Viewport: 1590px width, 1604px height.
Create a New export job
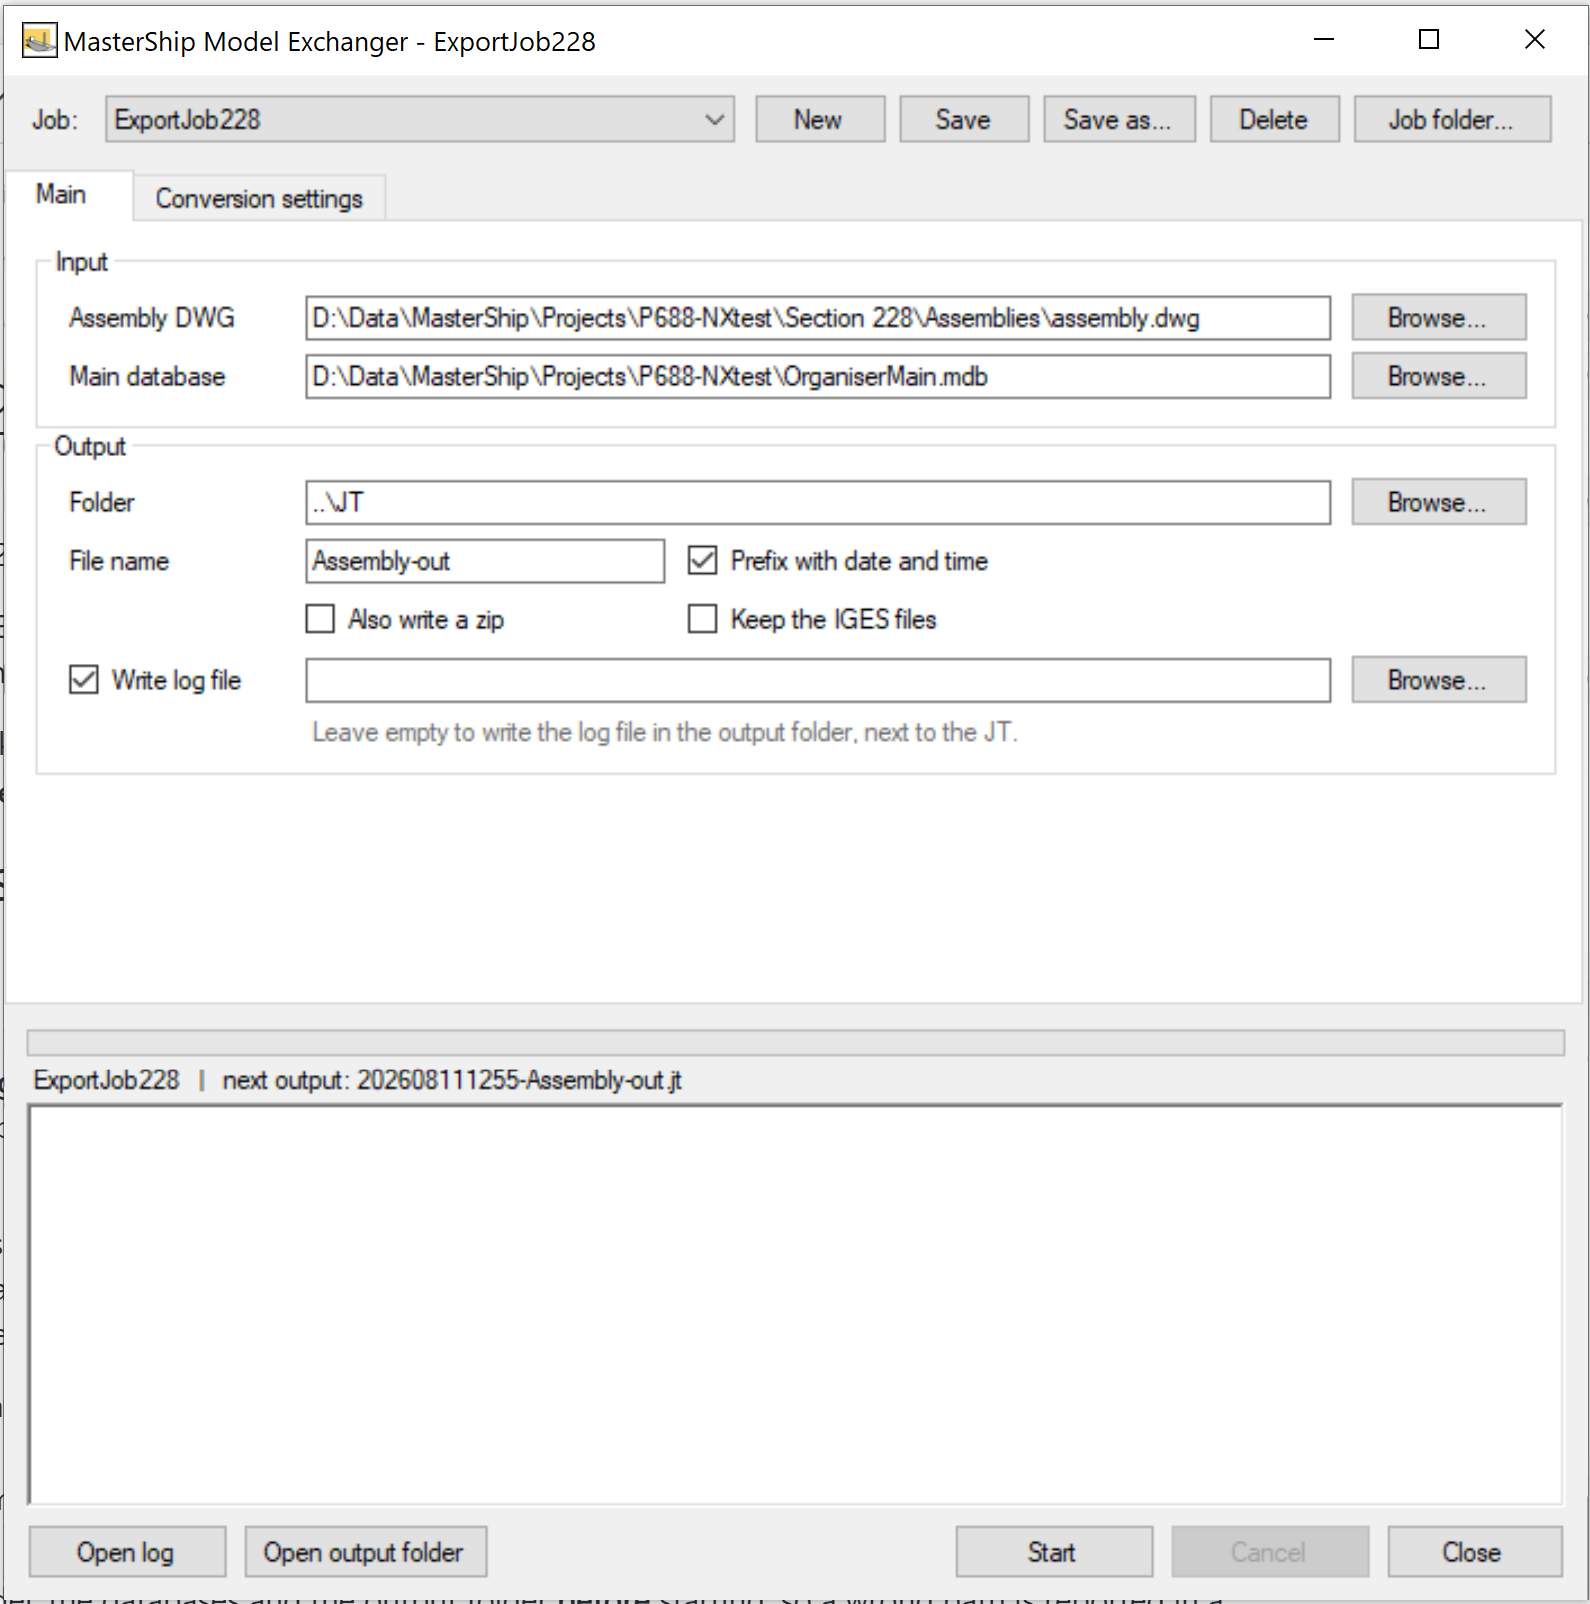[820, 120]
